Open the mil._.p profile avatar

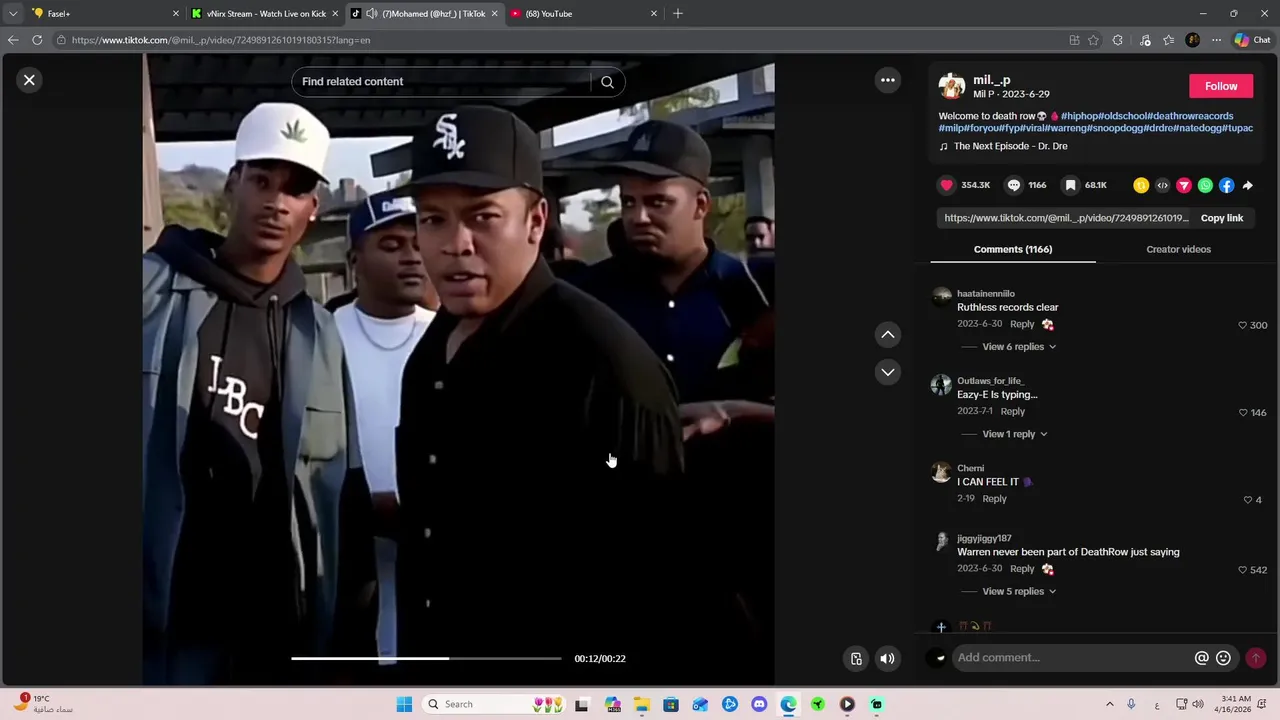(952, 86)
